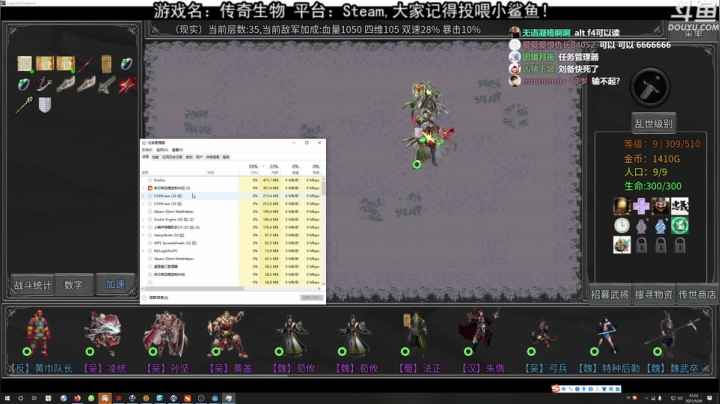Sort by CPU column in Task Manager
The width and height of the screenshot is (720, 404).
(250, 169)
